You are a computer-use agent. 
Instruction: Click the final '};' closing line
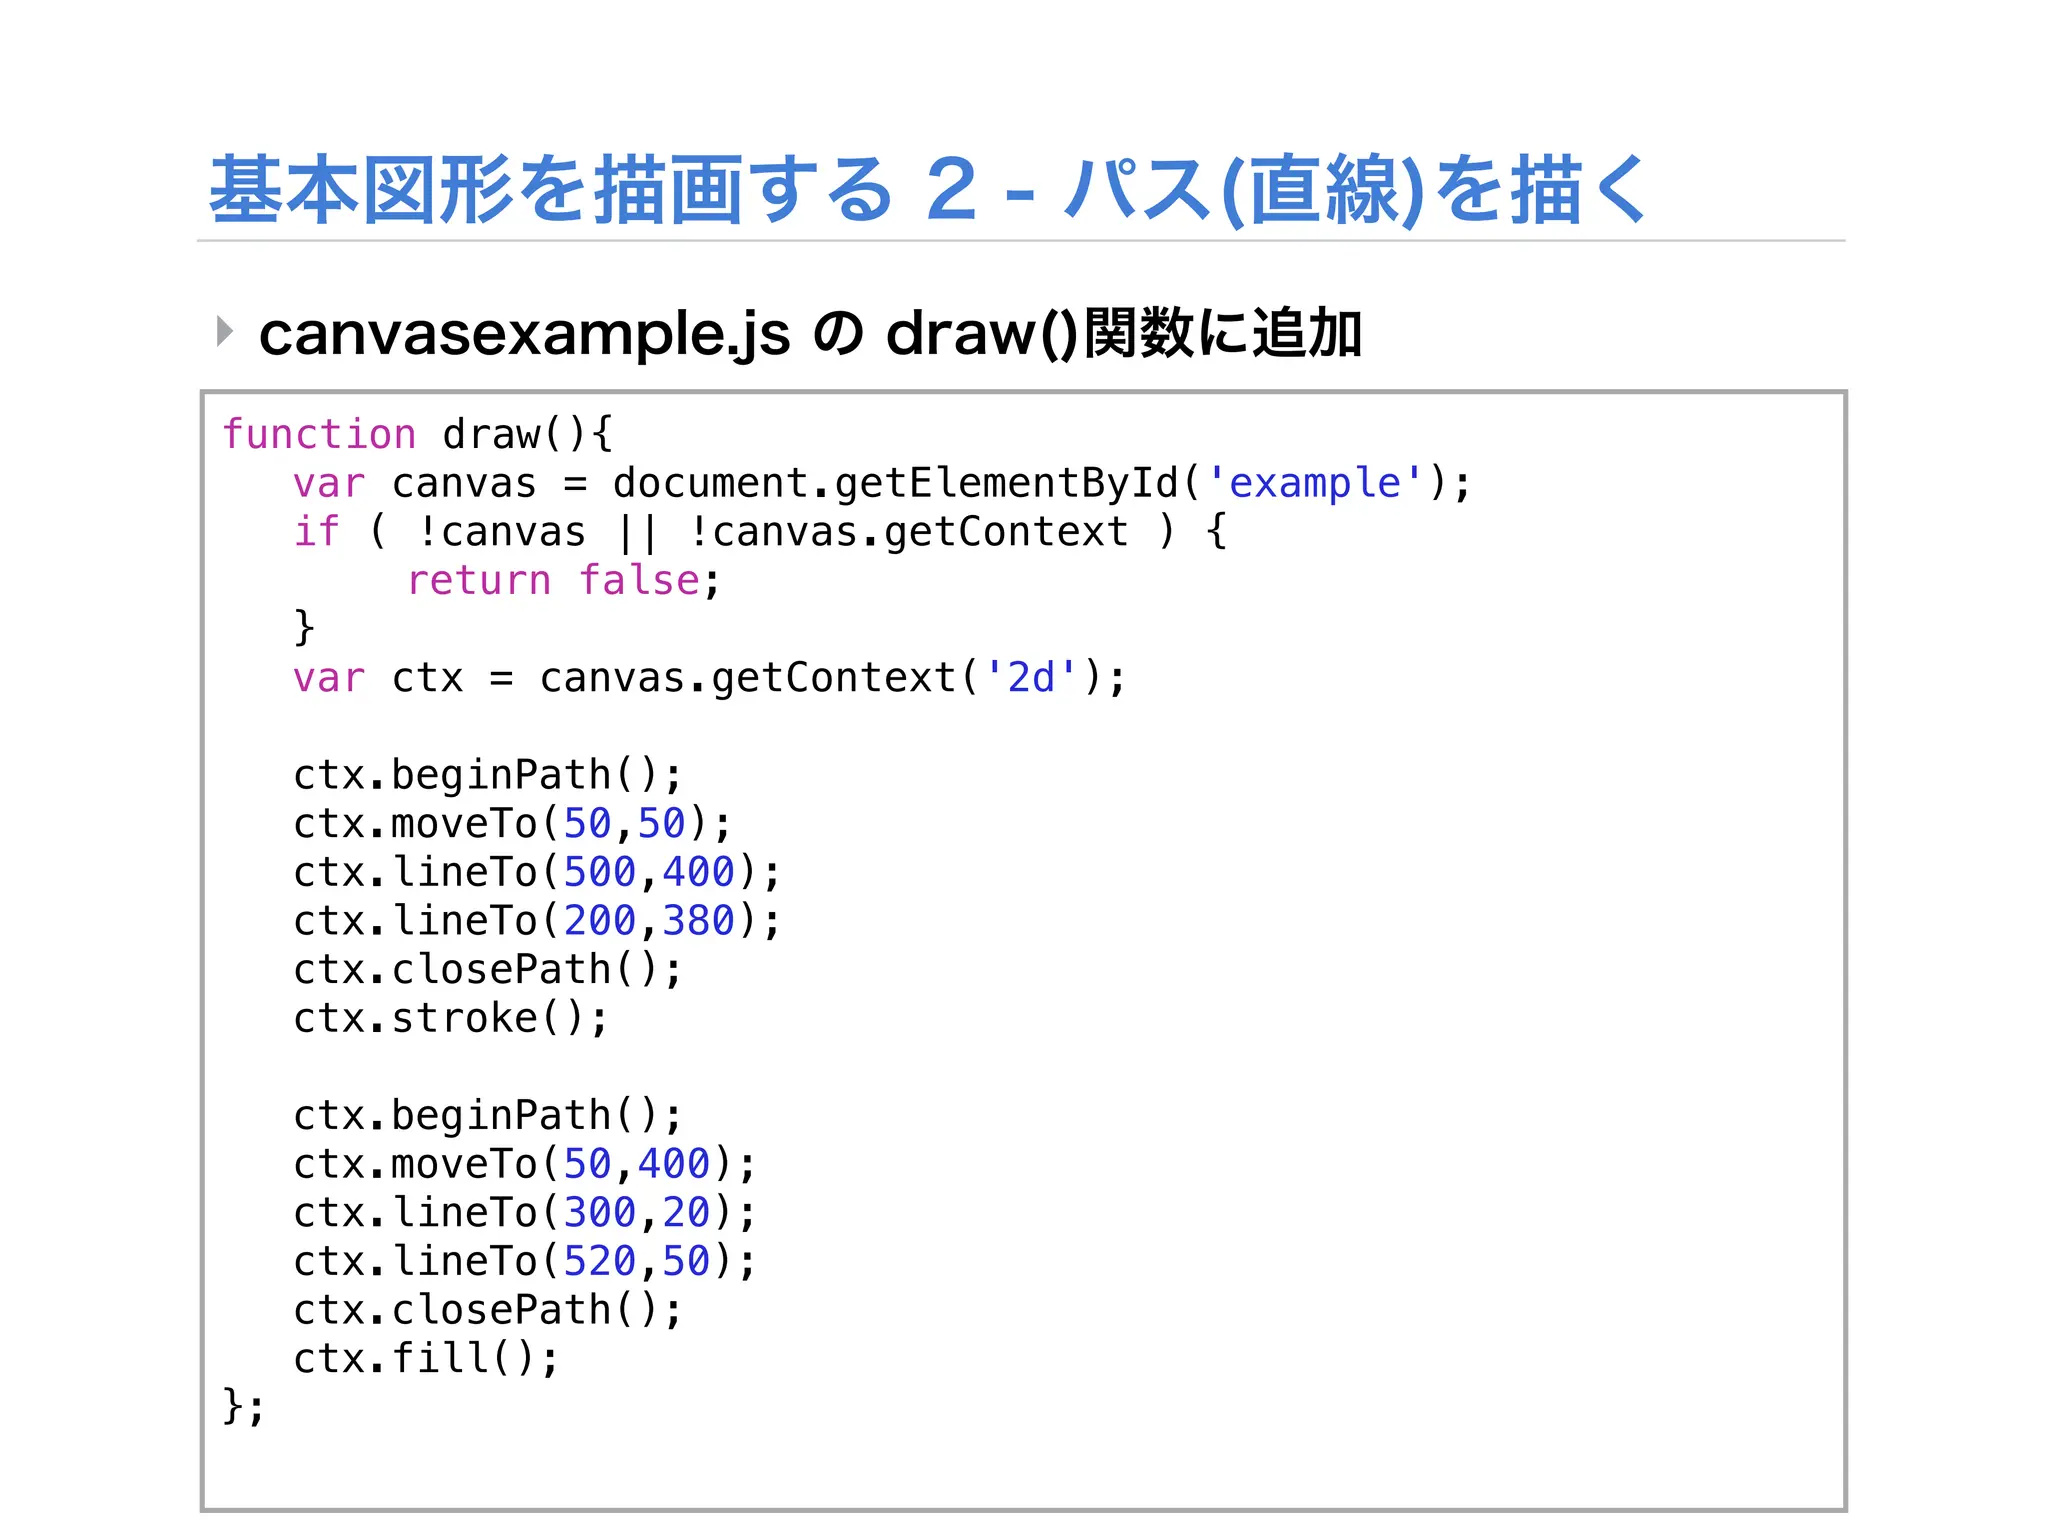[244, 1406]
